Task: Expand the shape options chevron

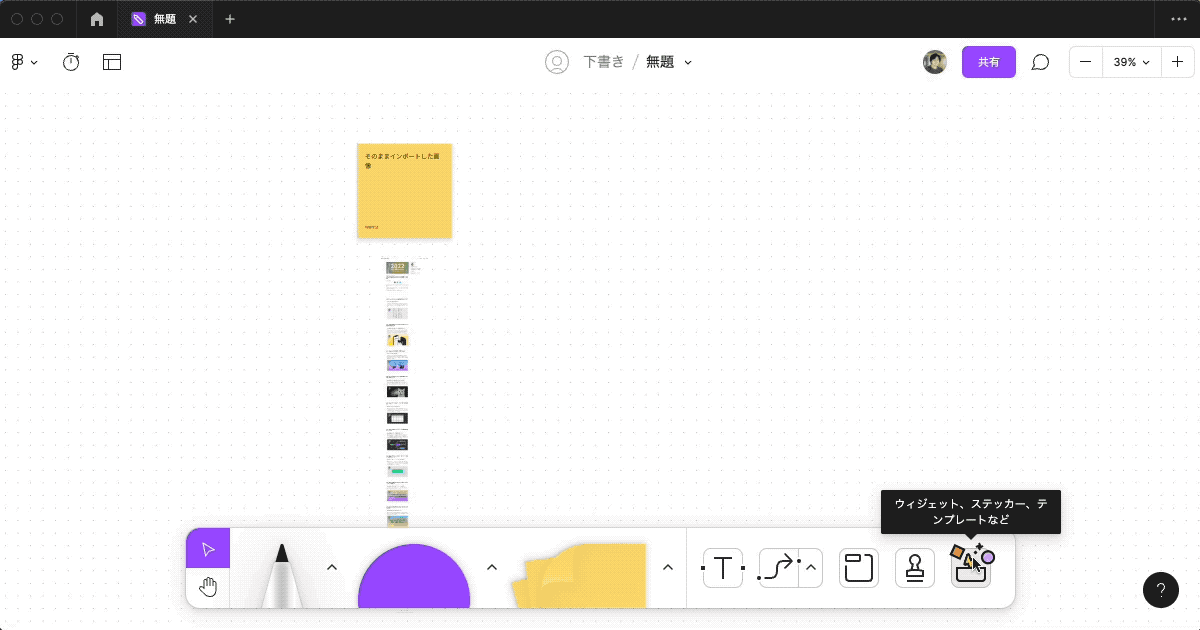Action: pyautogui.click(x=492, y=567)
